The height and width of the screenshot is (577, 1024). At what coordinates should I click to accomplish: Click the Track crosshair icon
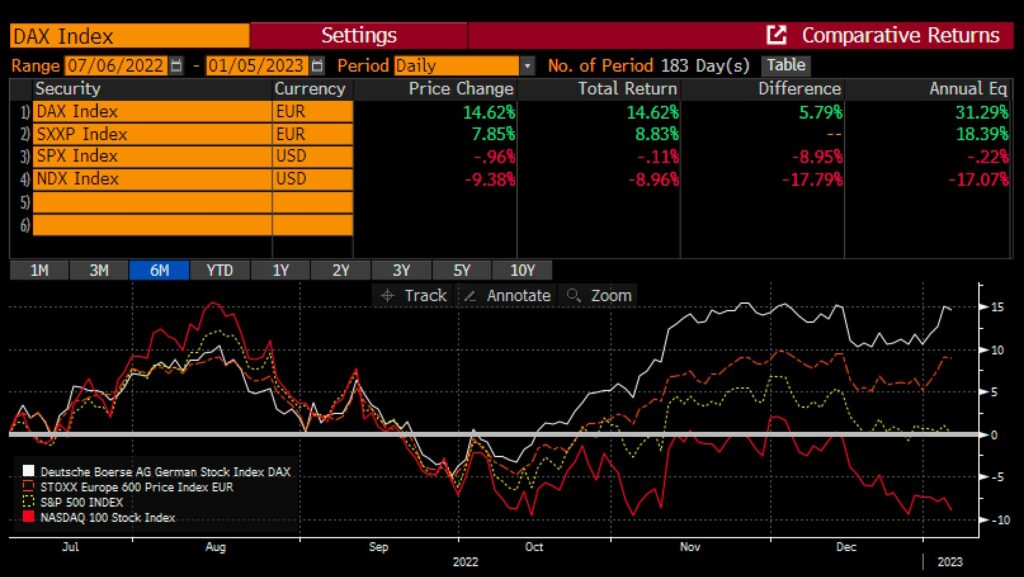[x=387, y=296]
